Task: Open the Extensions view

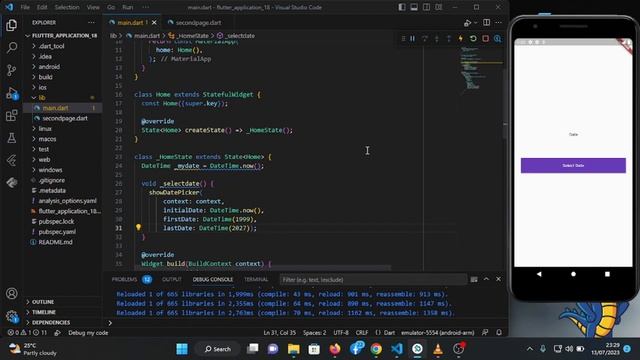Action: [x=11, y=116]
